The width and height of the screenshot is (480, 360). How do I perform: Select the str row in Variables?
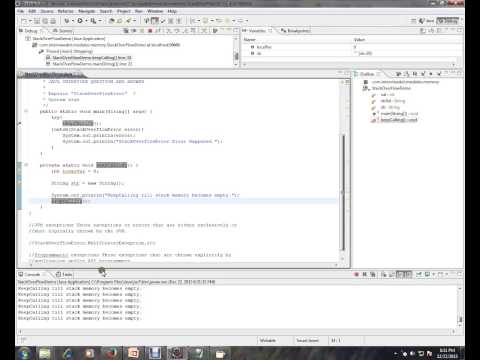[x=352, y=53]
